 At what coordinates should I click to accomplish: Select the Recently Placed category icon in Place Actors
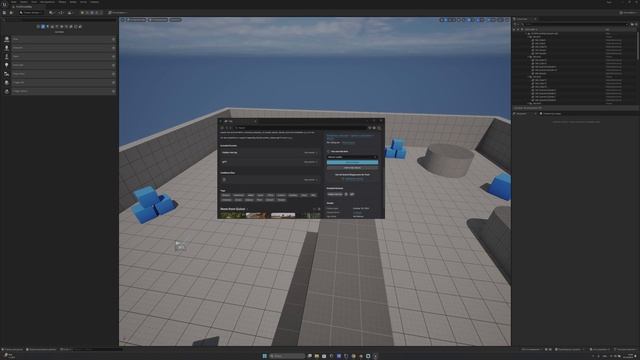38,27
